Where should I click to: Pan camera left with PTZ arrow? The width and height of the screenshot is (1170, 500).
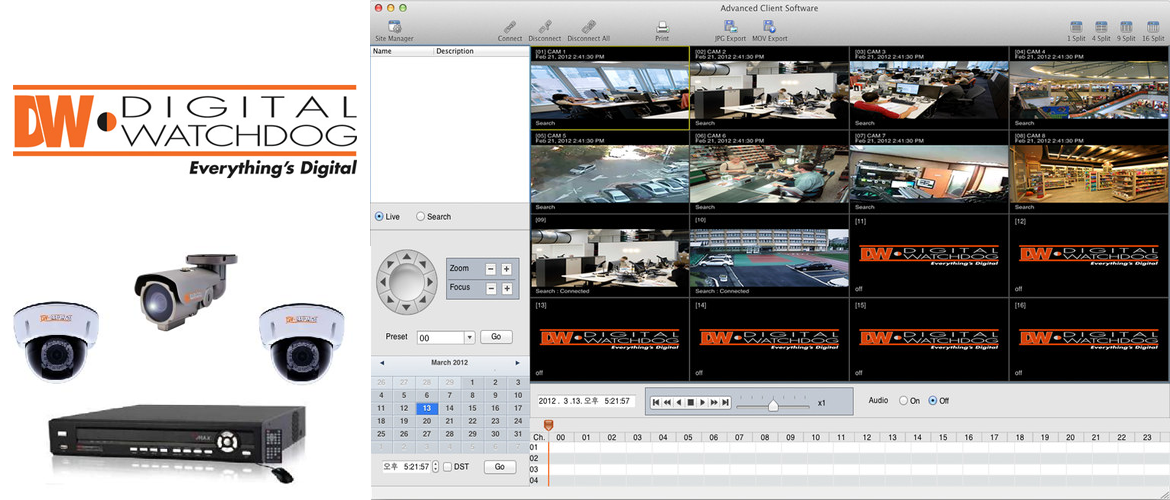pyautogui.click(x=381, y=283)
